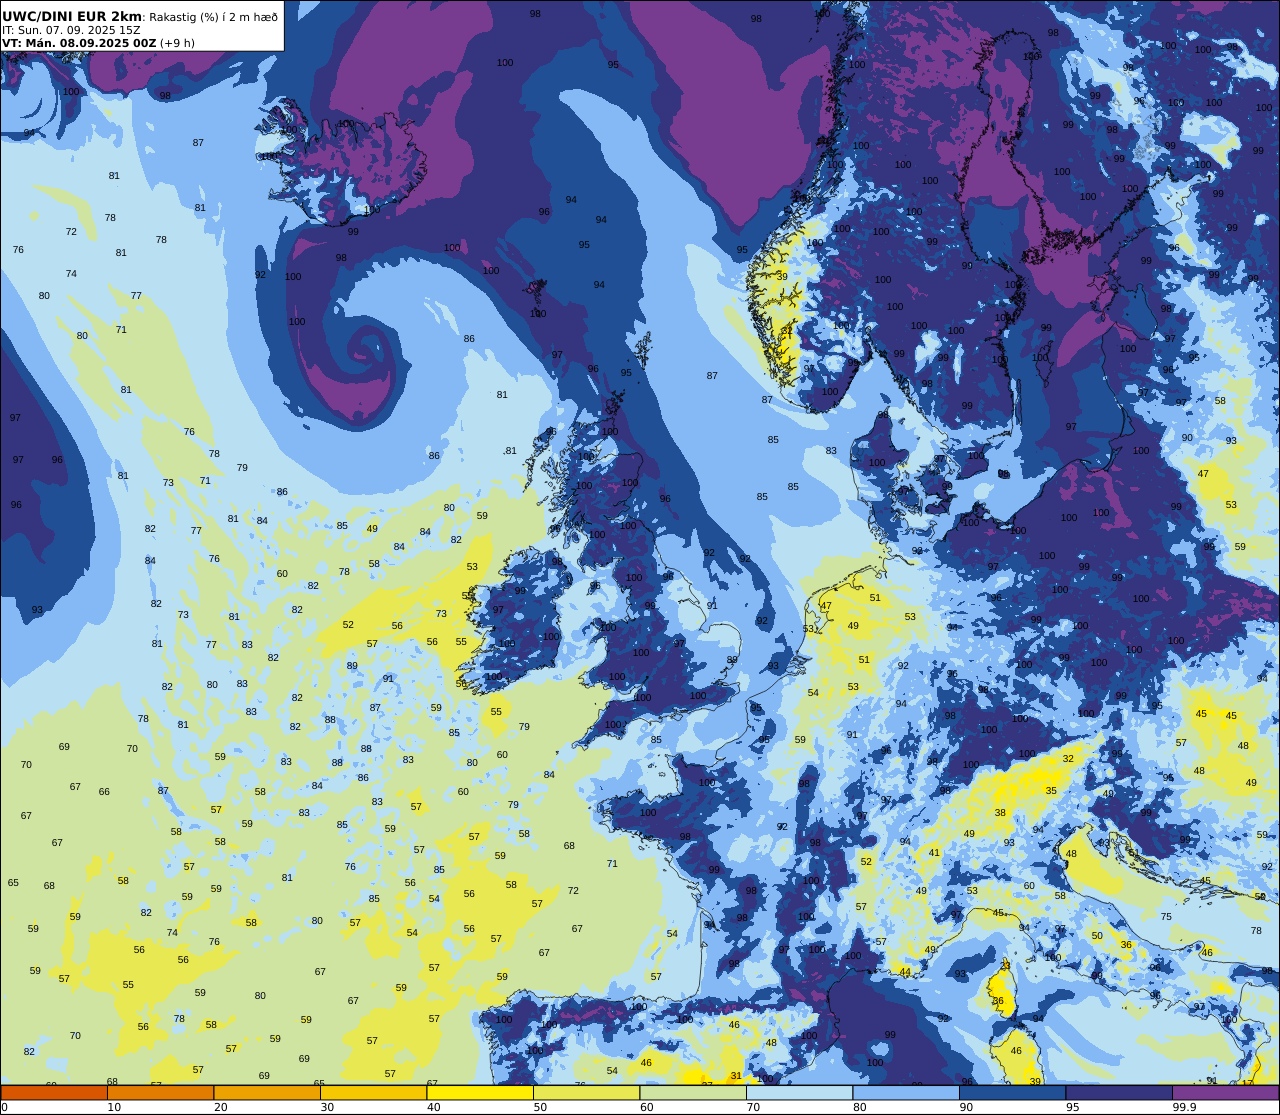
Task: Click the "66" humidity value on the map
Action: (x=104, y=792)
